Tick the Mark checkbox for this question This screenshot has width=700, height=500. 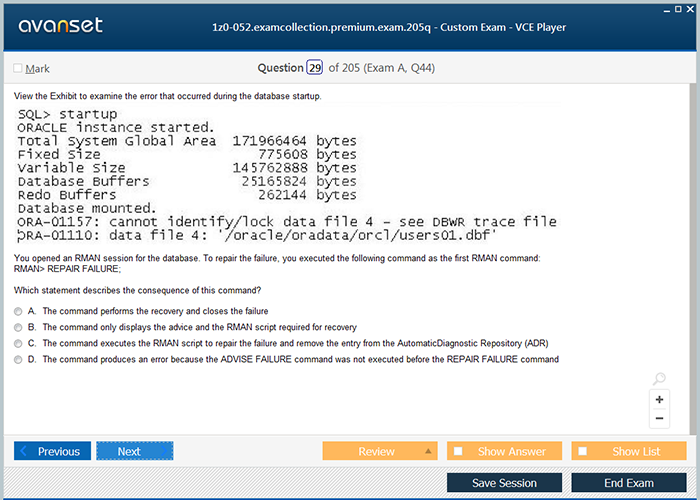point(18,69)
